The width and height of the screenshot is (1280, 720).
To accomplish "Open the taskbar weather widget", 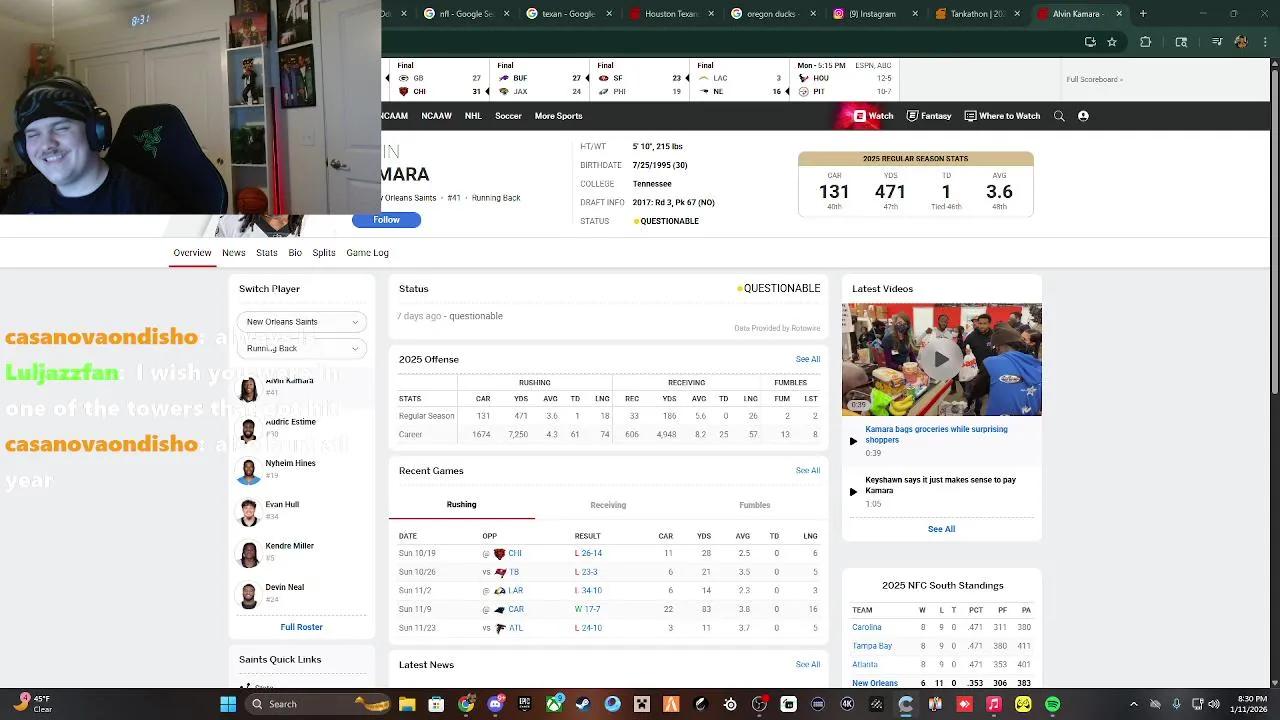I will point(32,704).
